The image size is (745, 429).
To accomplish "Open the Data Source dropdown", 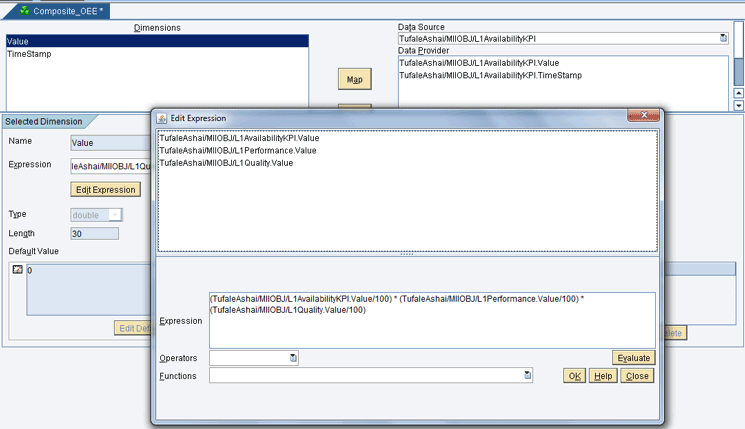I will 723,39.
